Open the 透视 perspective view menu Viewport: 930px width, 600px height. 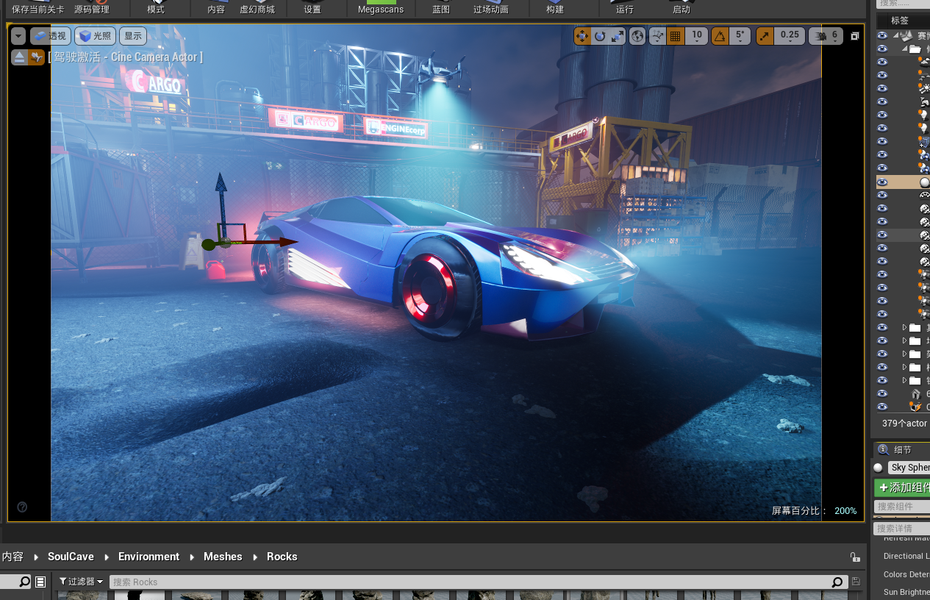click(50, 36)
